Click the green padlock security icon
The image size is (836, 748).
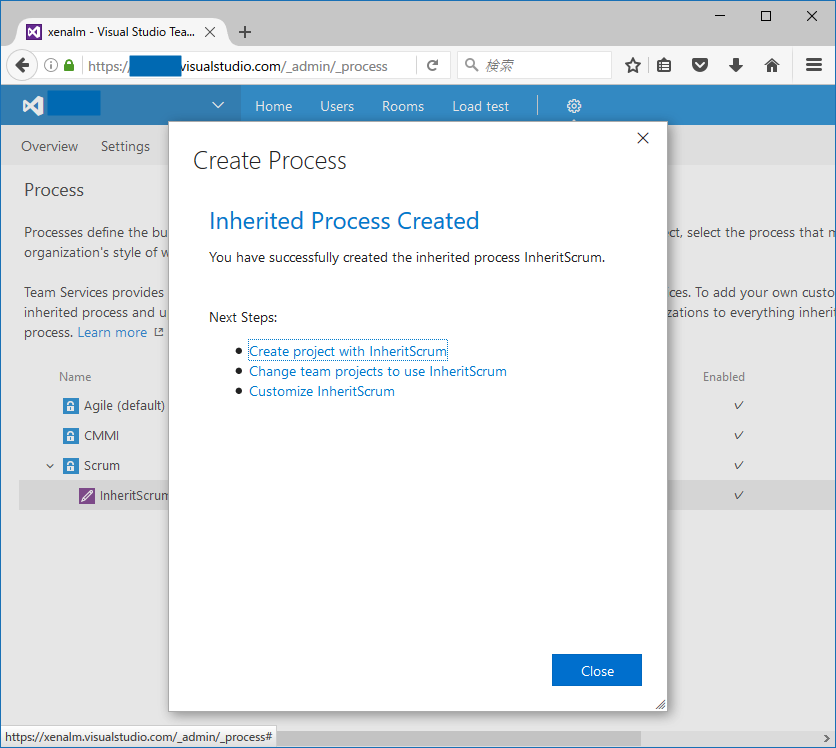[x=69, y=66]
